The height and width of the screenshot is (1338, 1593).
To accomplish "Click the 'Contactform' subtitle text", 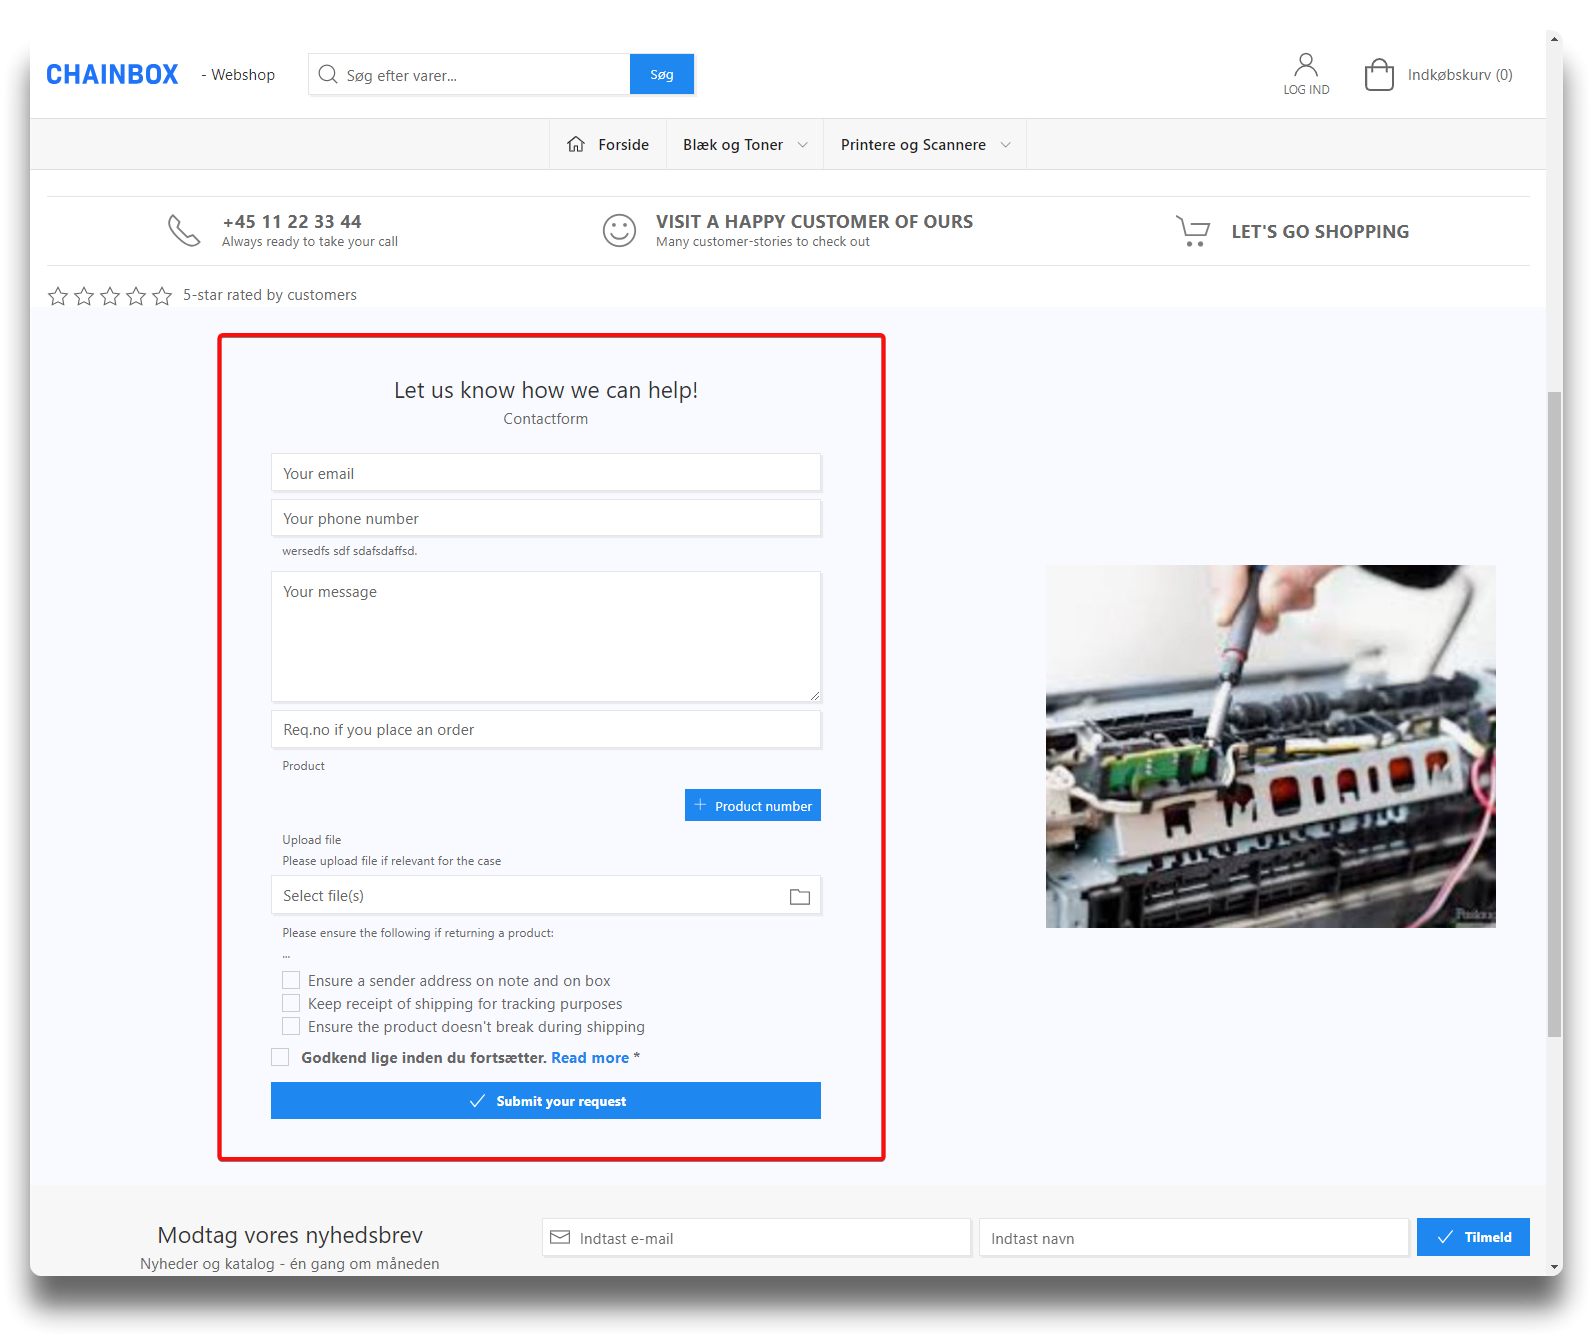I will pyautogui.click(x=546, y=419).
